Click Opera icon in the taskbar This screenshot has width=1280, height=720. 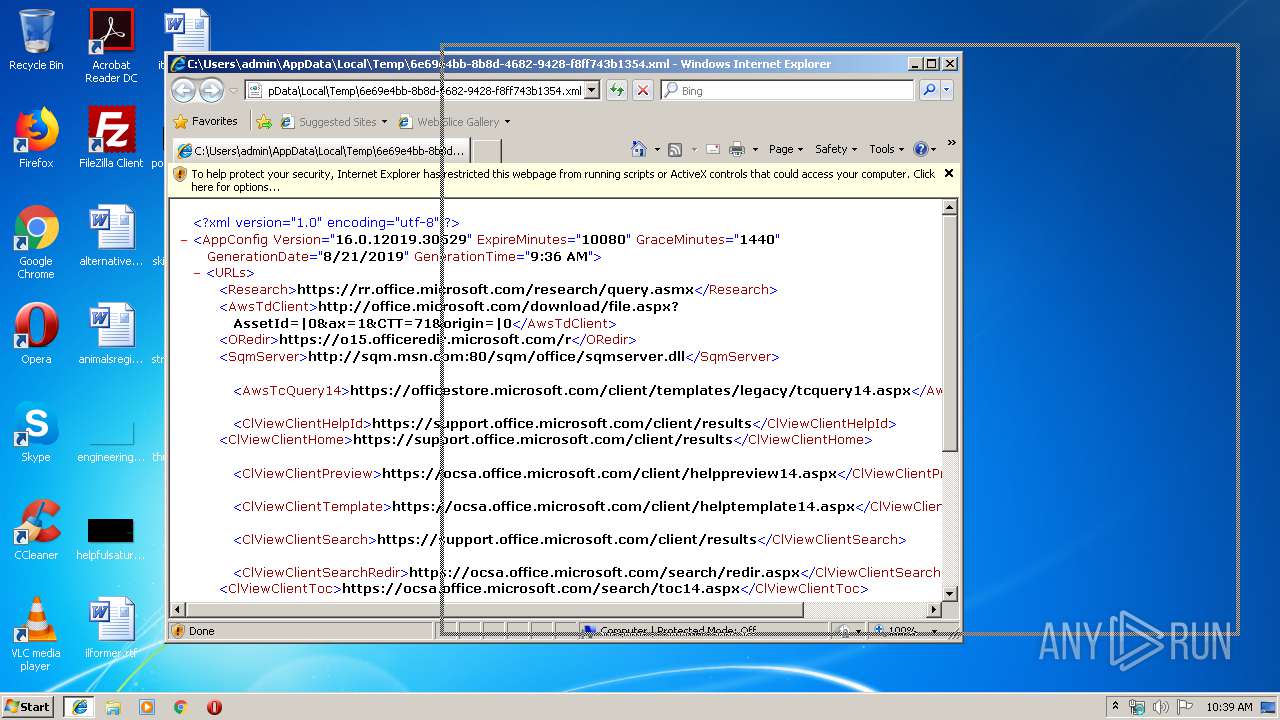214,707
